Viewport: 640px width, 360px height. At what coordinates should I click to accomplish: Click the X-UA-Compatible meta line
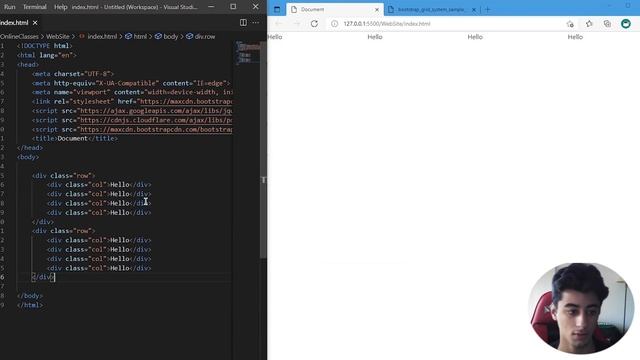[131, 83]
